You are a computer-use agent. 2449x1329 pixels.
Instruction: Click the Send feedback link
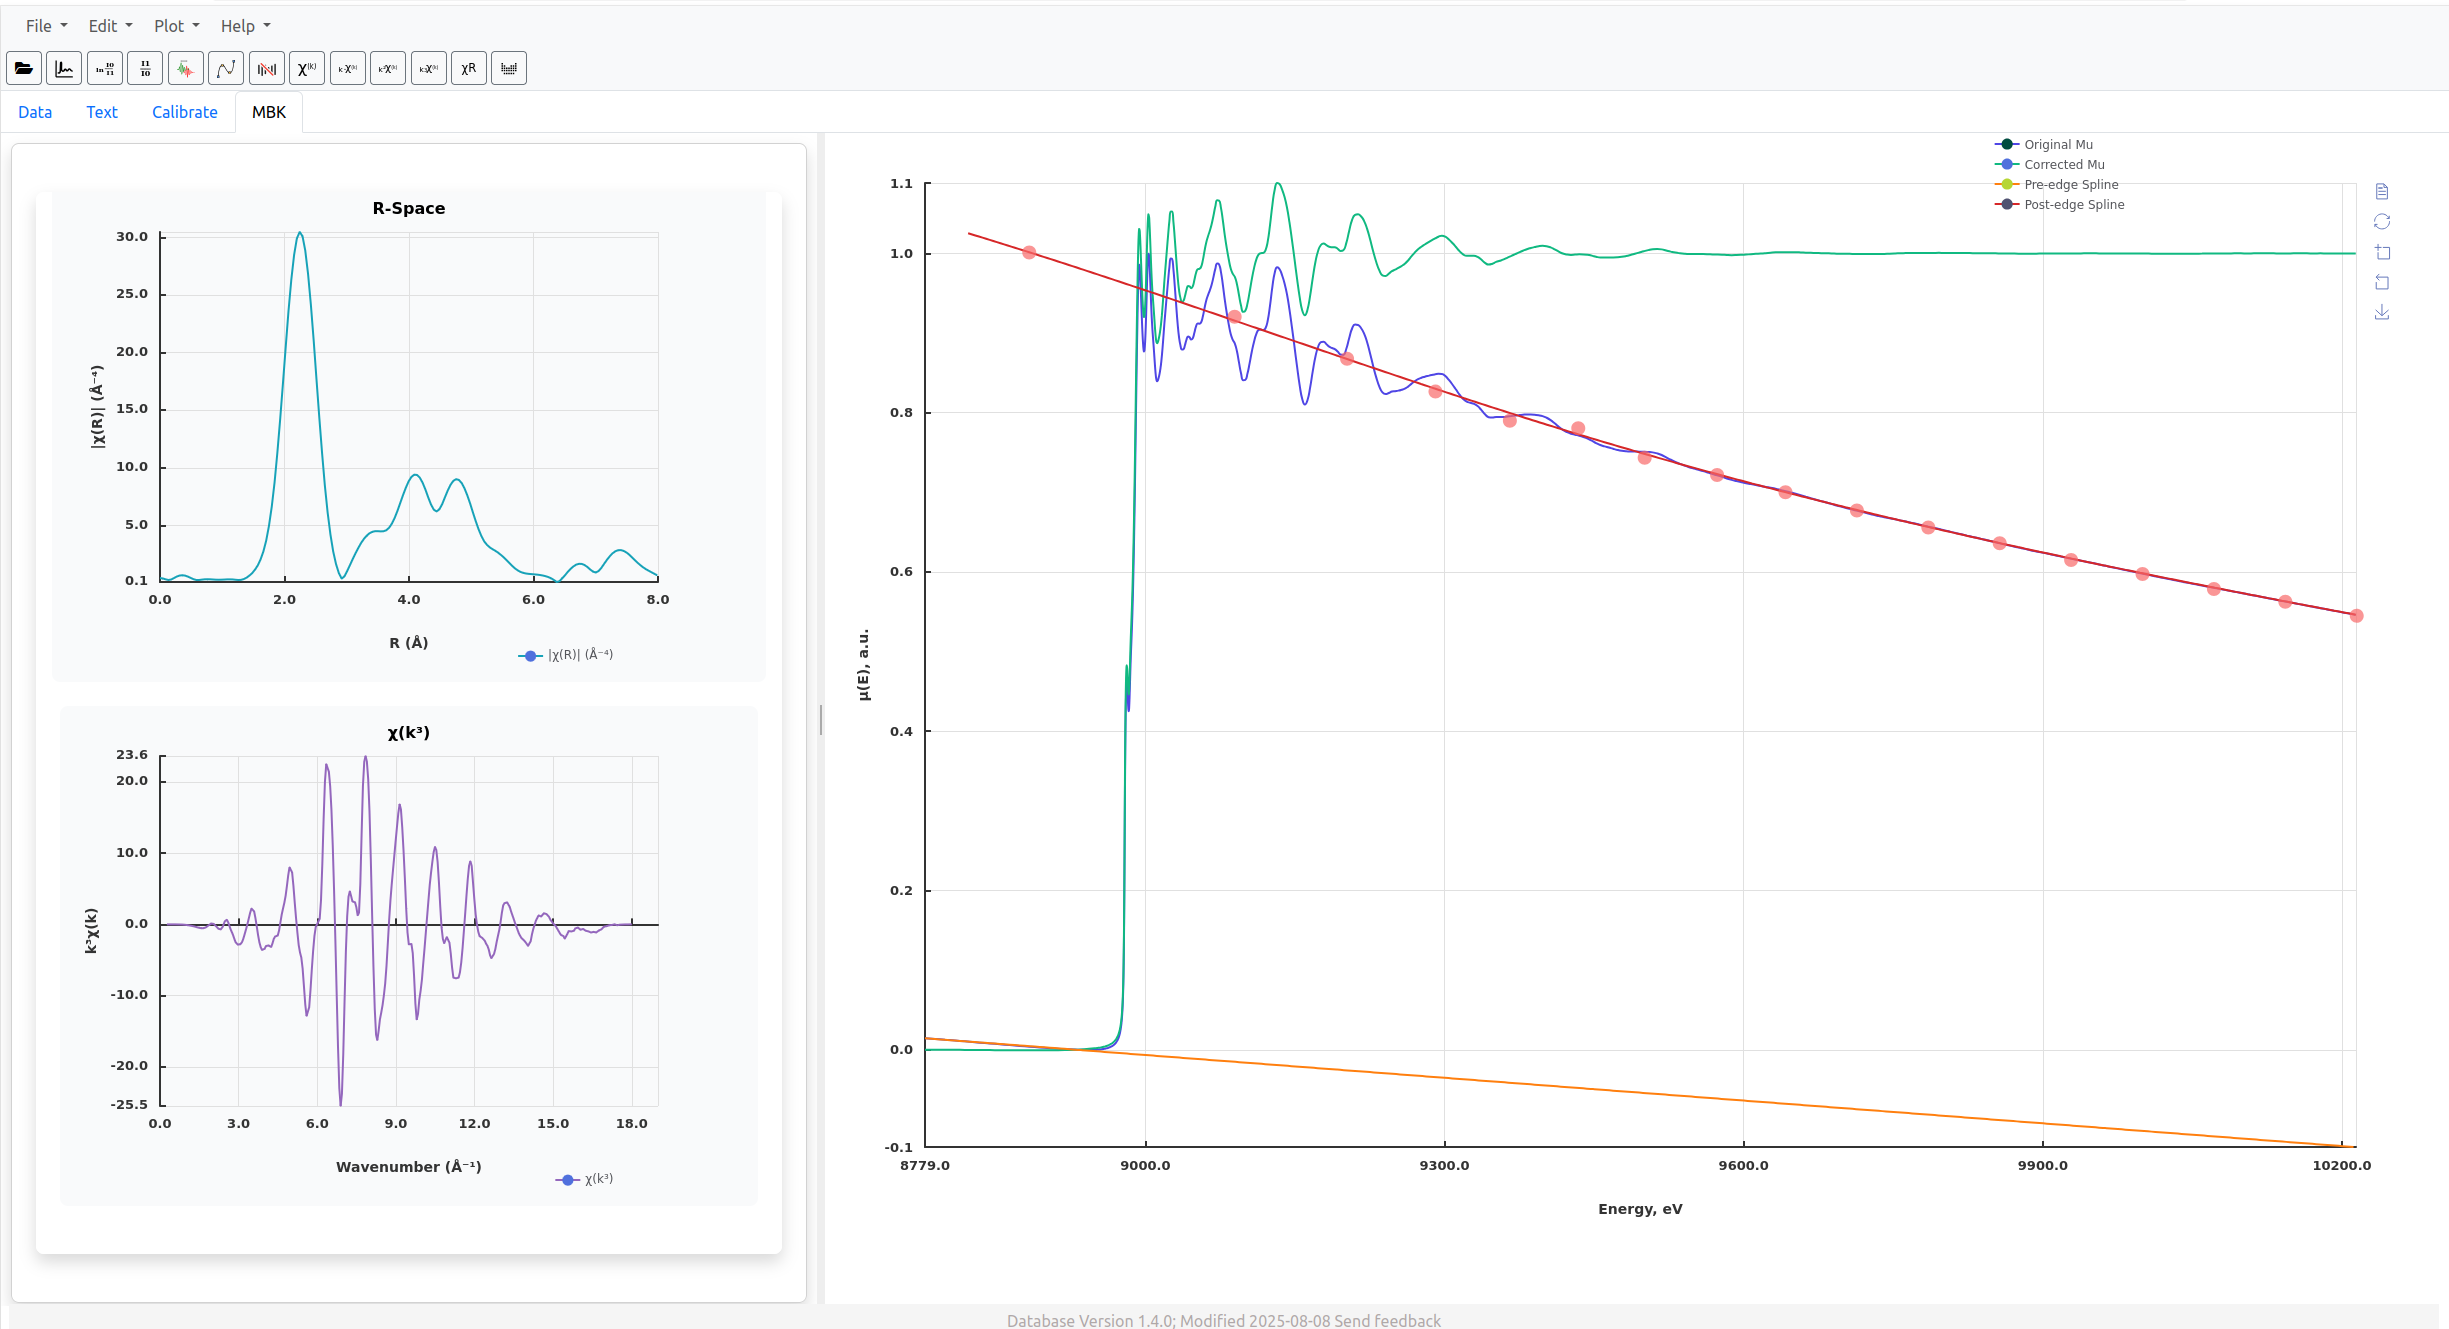1387,1320
